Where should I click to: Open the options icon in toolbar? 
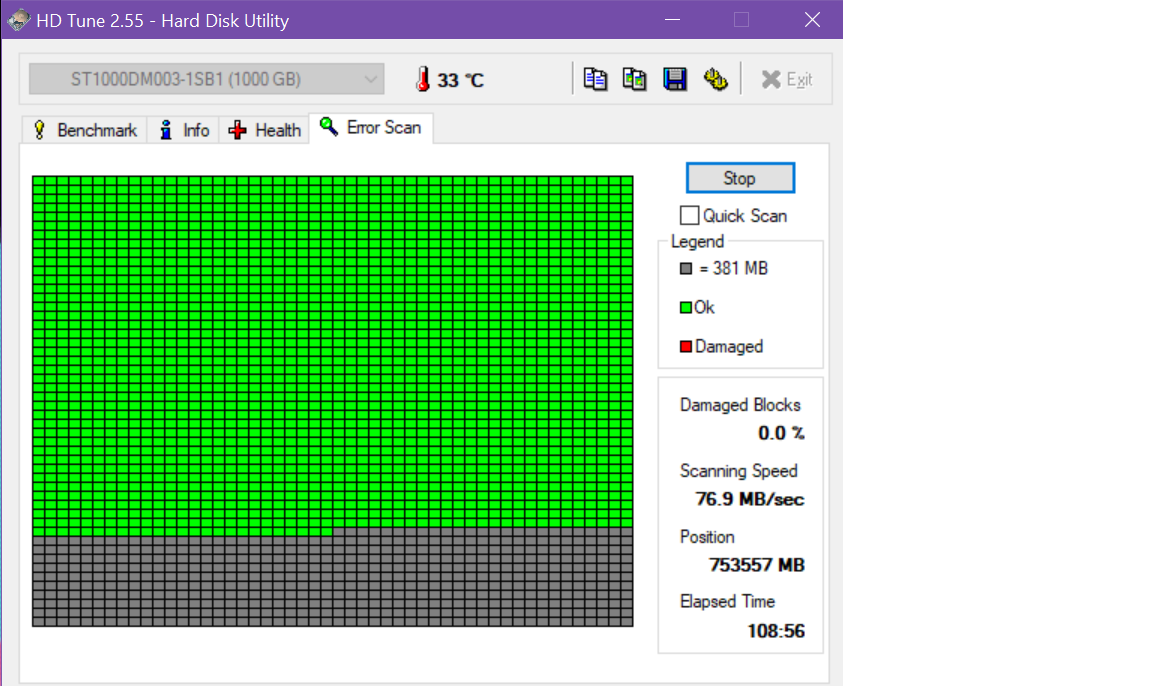pos(715,79)
